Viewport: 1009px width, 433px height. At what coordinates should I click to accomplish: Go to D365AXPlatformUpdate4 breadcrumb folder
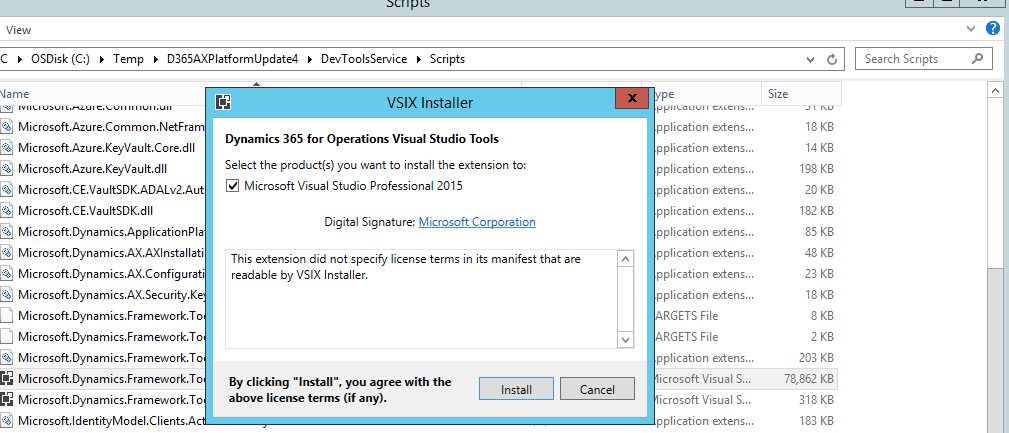232,59
